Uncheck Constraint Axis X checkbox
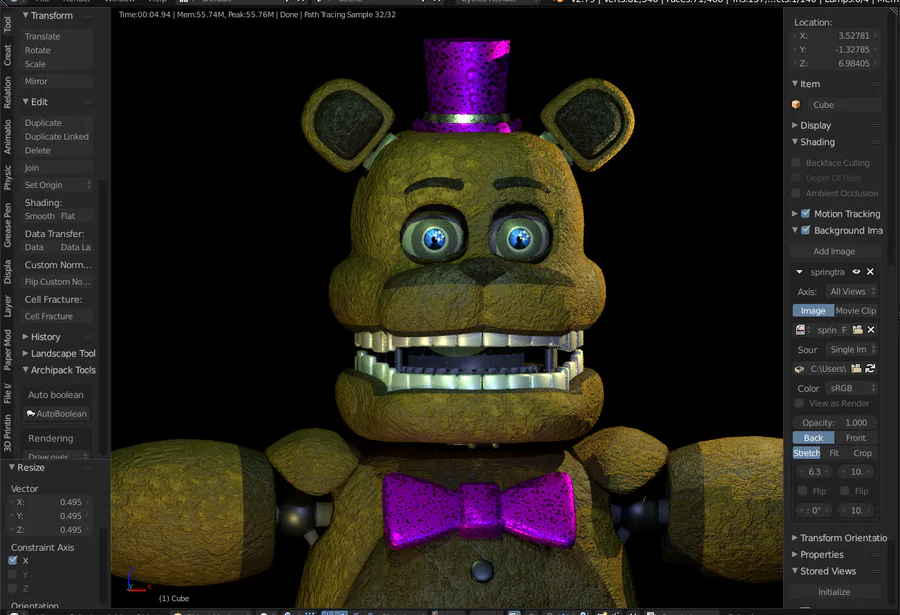The height and width of the screenshot is (615, 900). (x=13, y=560)
